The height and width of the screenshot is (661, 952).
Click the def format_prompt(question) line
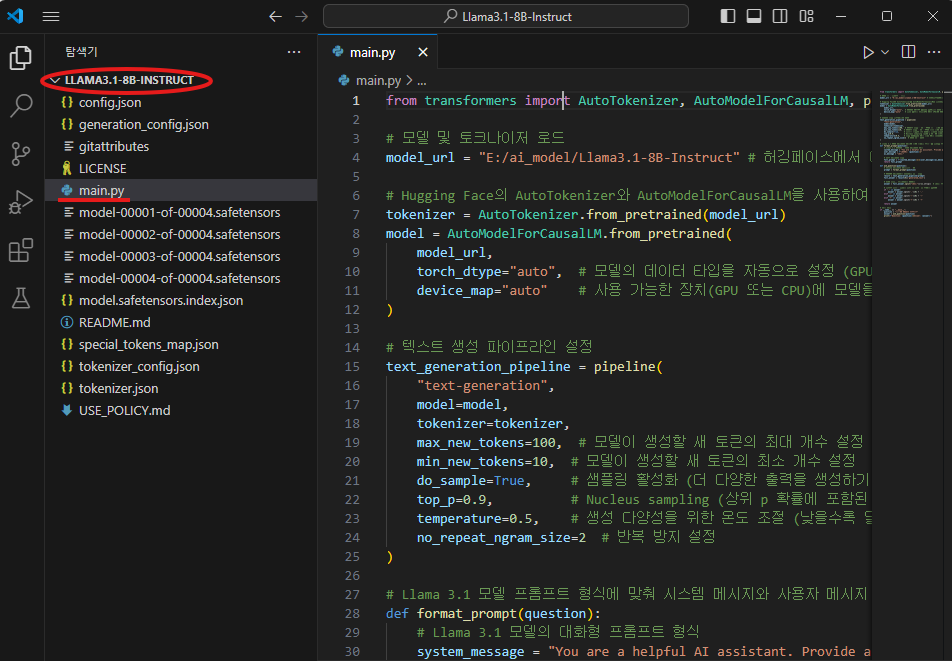(493, 614)
